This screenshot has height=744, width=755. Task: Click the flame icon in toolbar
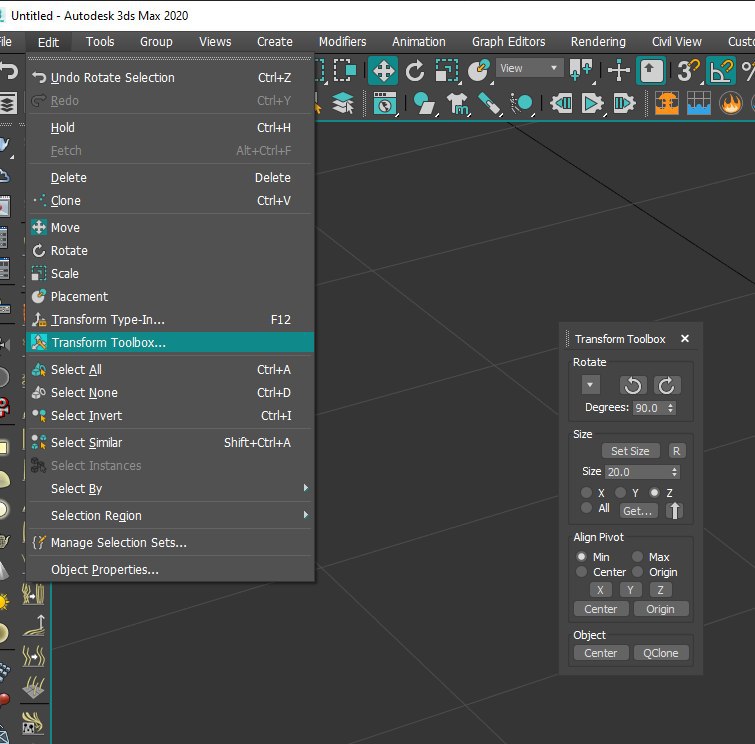coord(731,103)
